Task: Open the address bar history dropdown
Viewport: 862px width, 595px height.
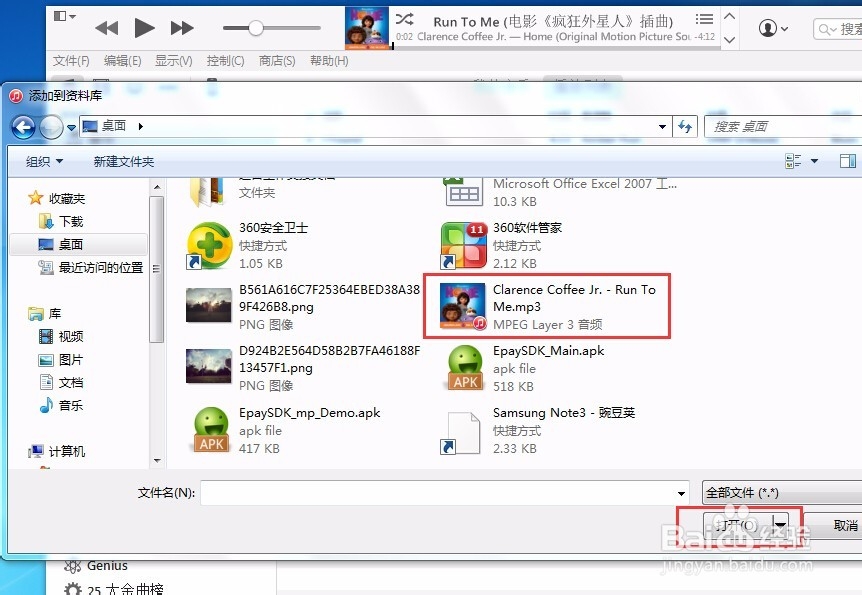Action: tap(662, 126)
